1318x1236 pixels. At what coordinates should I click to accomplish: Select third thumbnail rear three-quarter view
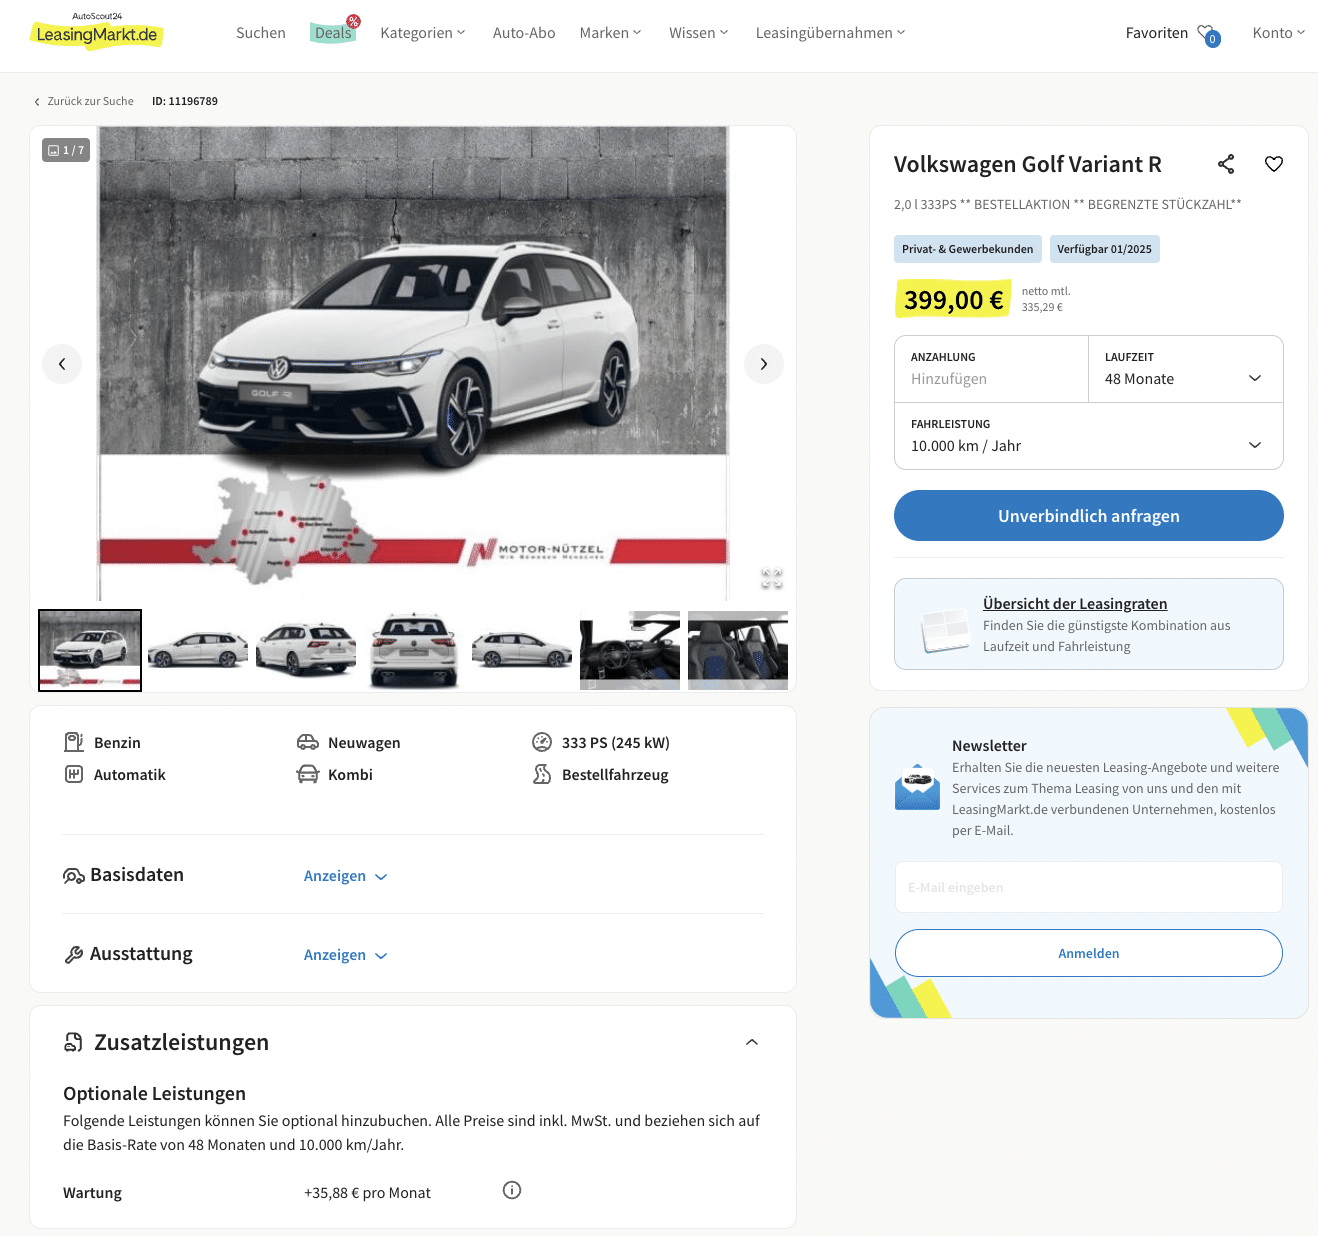click(306, 650)
